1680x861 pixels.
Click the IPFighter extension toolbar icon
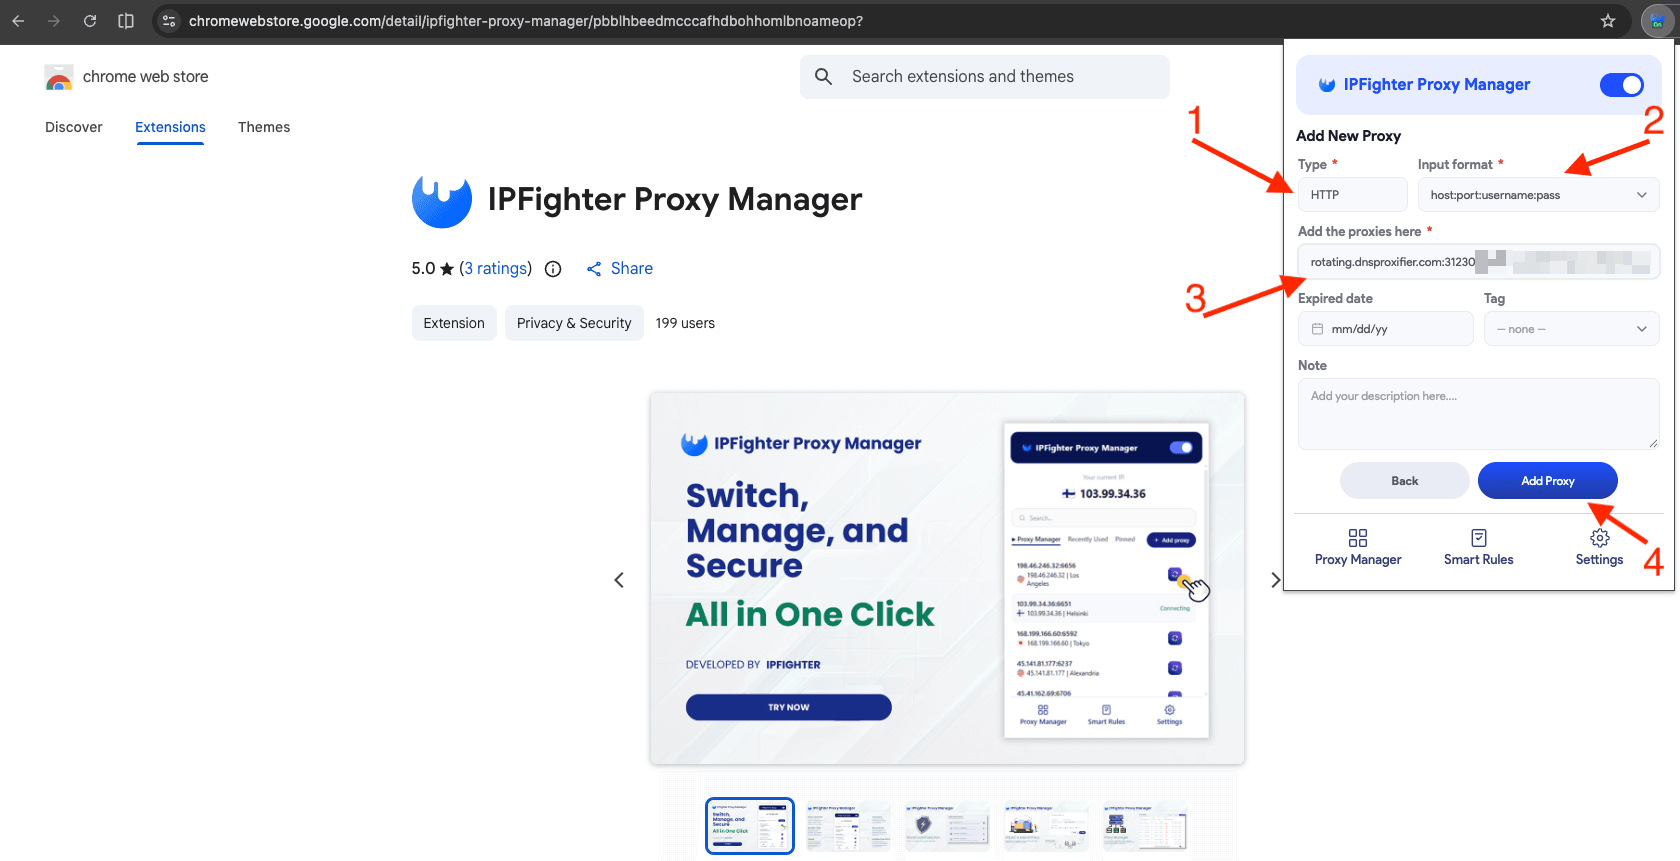point(1657,21)
